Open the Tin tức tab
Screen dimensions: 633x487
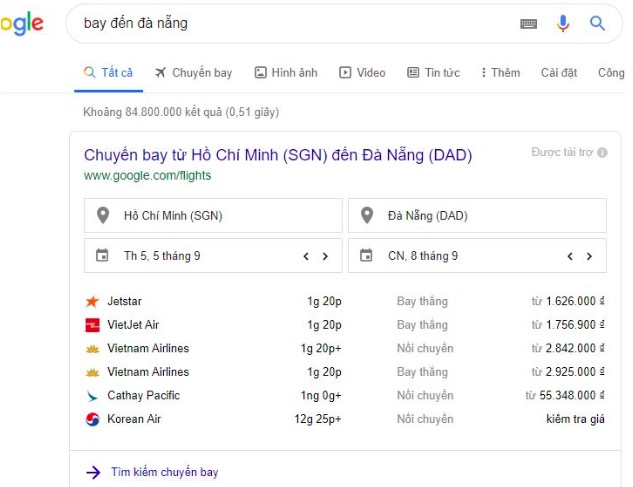(x=433, y=73)
